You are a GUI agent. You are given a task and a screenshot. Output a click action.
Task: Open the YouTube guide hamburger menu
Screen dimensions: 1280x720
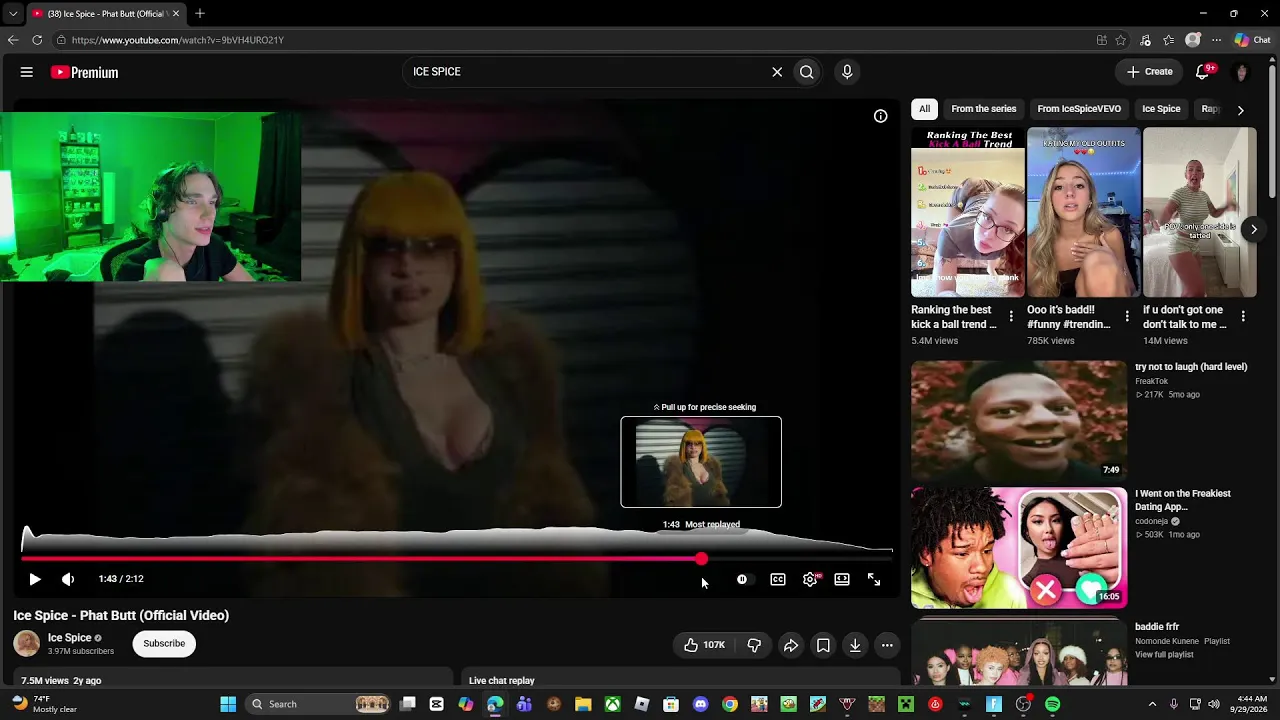pos(27,72)
